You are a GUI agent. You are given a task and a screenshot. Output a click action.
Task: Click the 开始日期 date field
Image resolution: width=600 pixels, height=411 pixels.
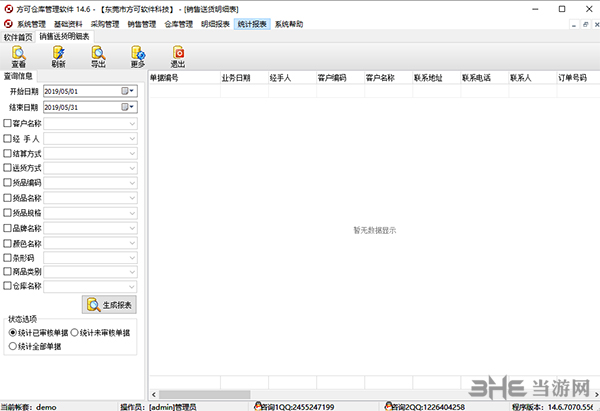click(x=90, y=91)
